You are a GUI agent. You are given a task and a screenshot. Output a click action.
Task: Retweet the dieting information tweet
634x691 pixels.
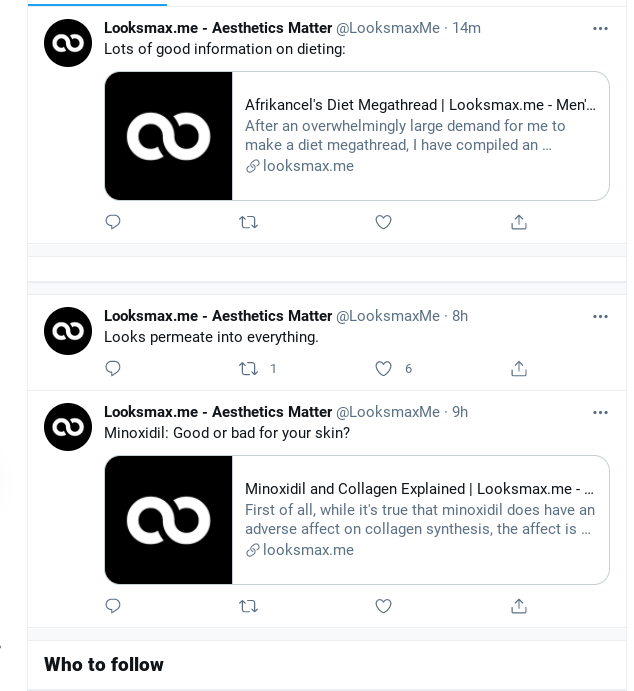click(248, 222)
